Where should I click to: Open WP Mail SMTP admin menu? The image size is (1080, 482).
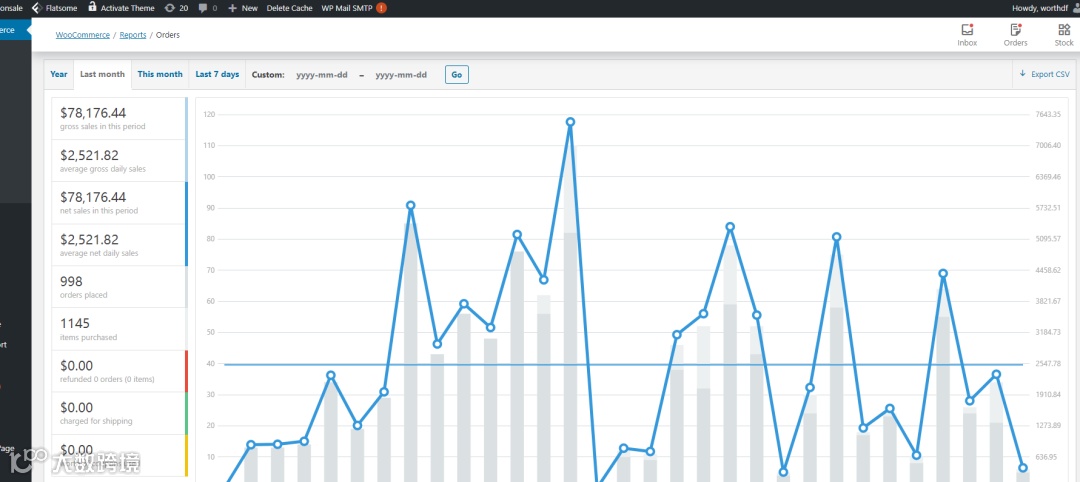click(x=354, y=8)
